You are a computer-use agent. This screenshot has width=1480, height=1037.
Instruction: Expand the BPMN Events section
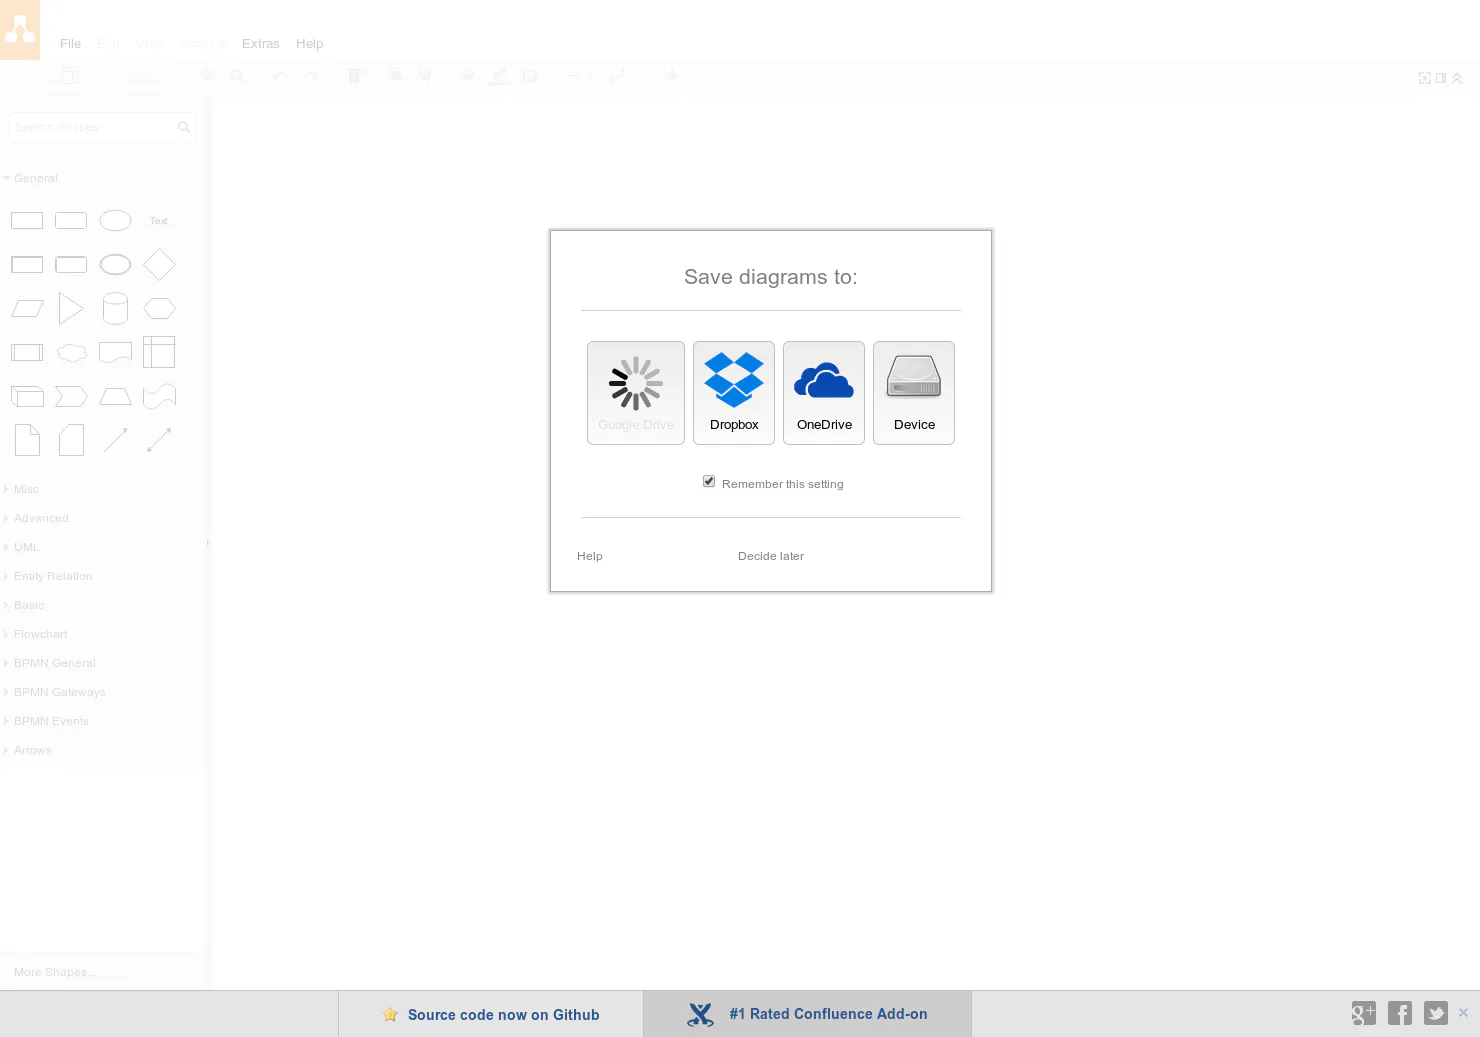pyautogui.click(x=51, y=721)
